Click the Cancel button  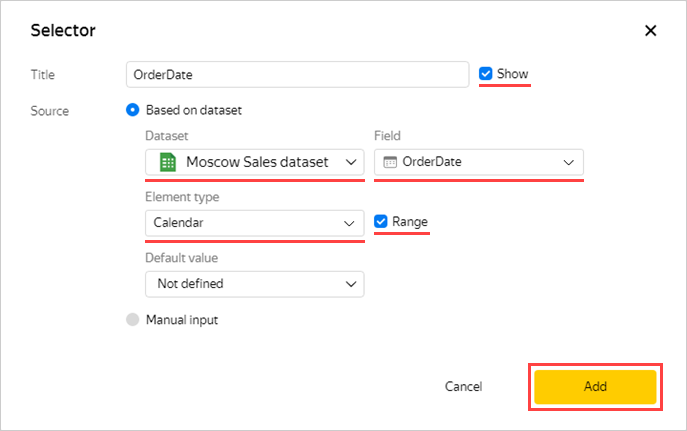(463, 386)
